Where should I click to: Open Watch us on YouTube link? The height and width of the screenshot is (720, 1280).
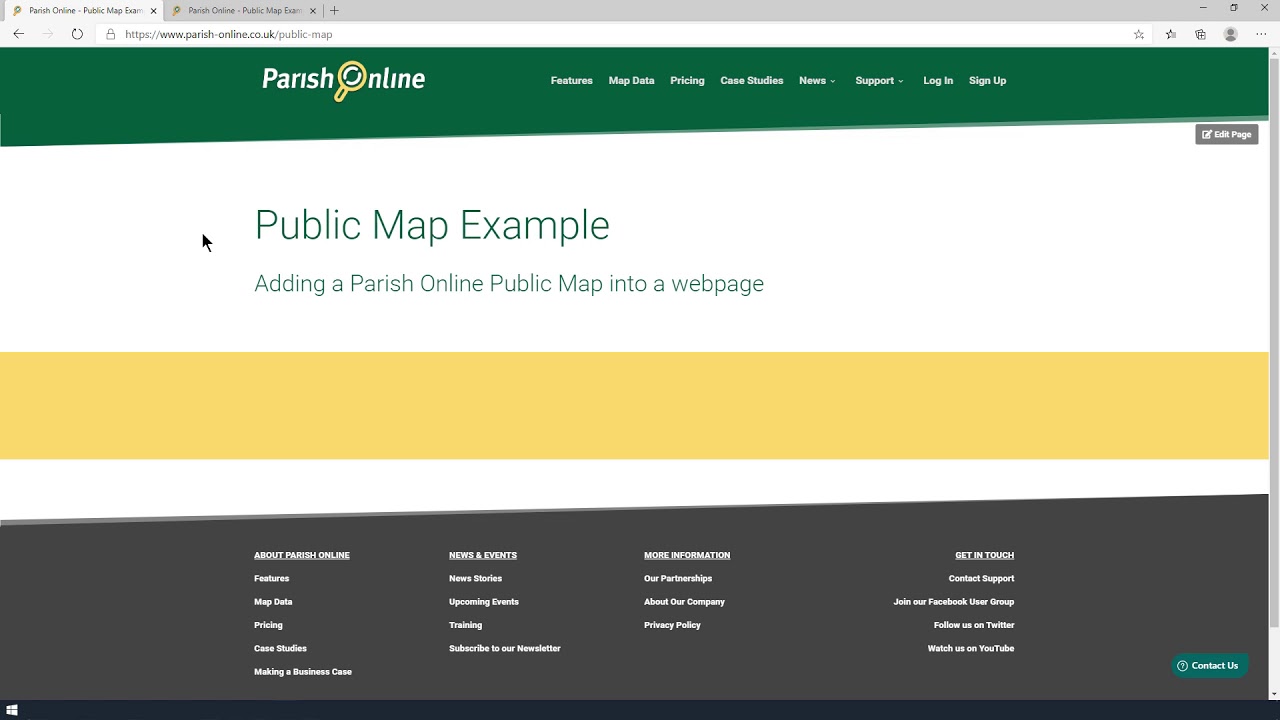tap(971, 649)
